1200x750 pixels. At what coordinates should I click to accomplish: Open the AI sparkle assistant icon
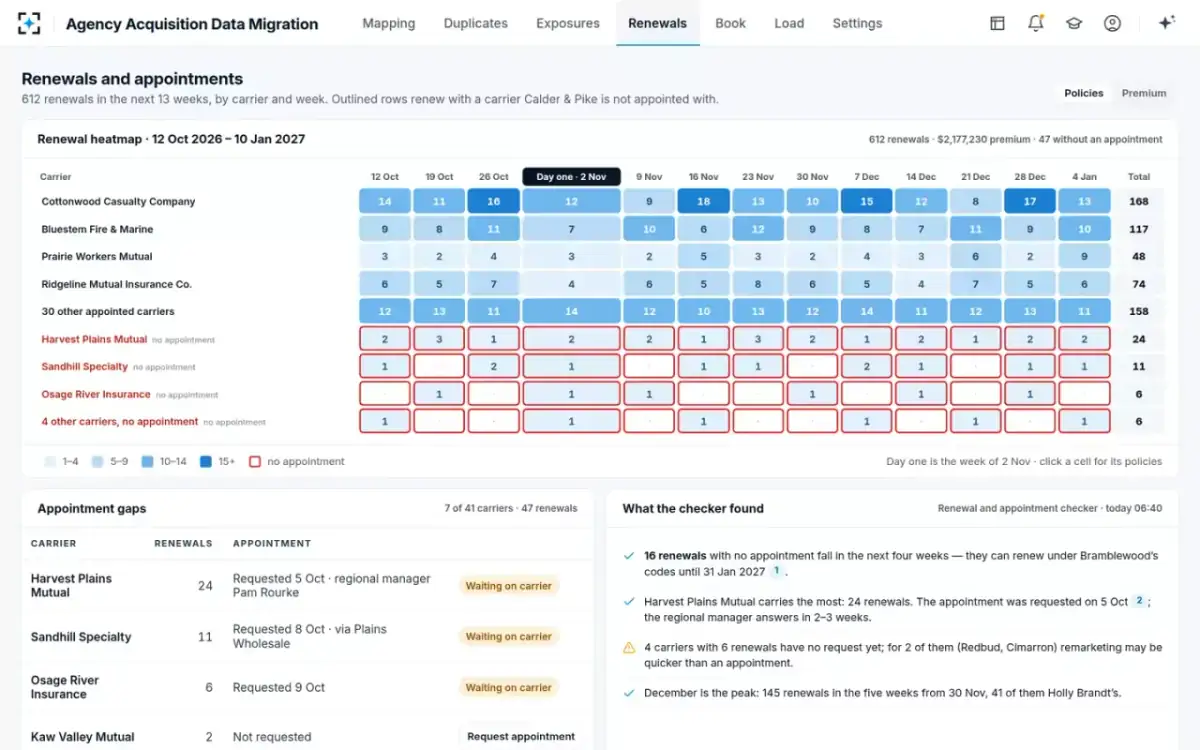(1166, 23)
